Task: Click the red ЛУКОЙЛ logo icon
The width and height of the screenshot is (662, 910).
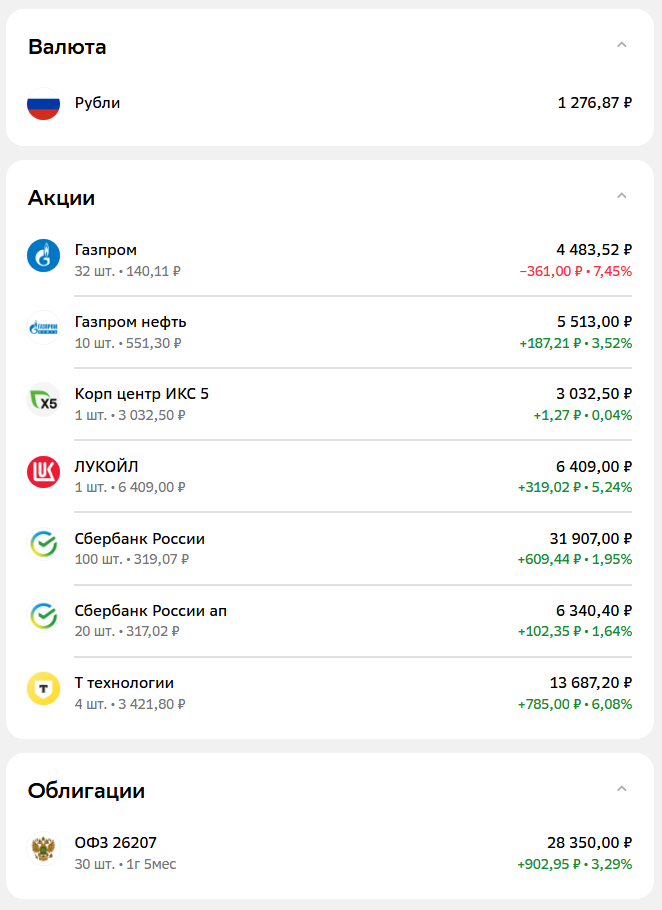Action: 44,472
